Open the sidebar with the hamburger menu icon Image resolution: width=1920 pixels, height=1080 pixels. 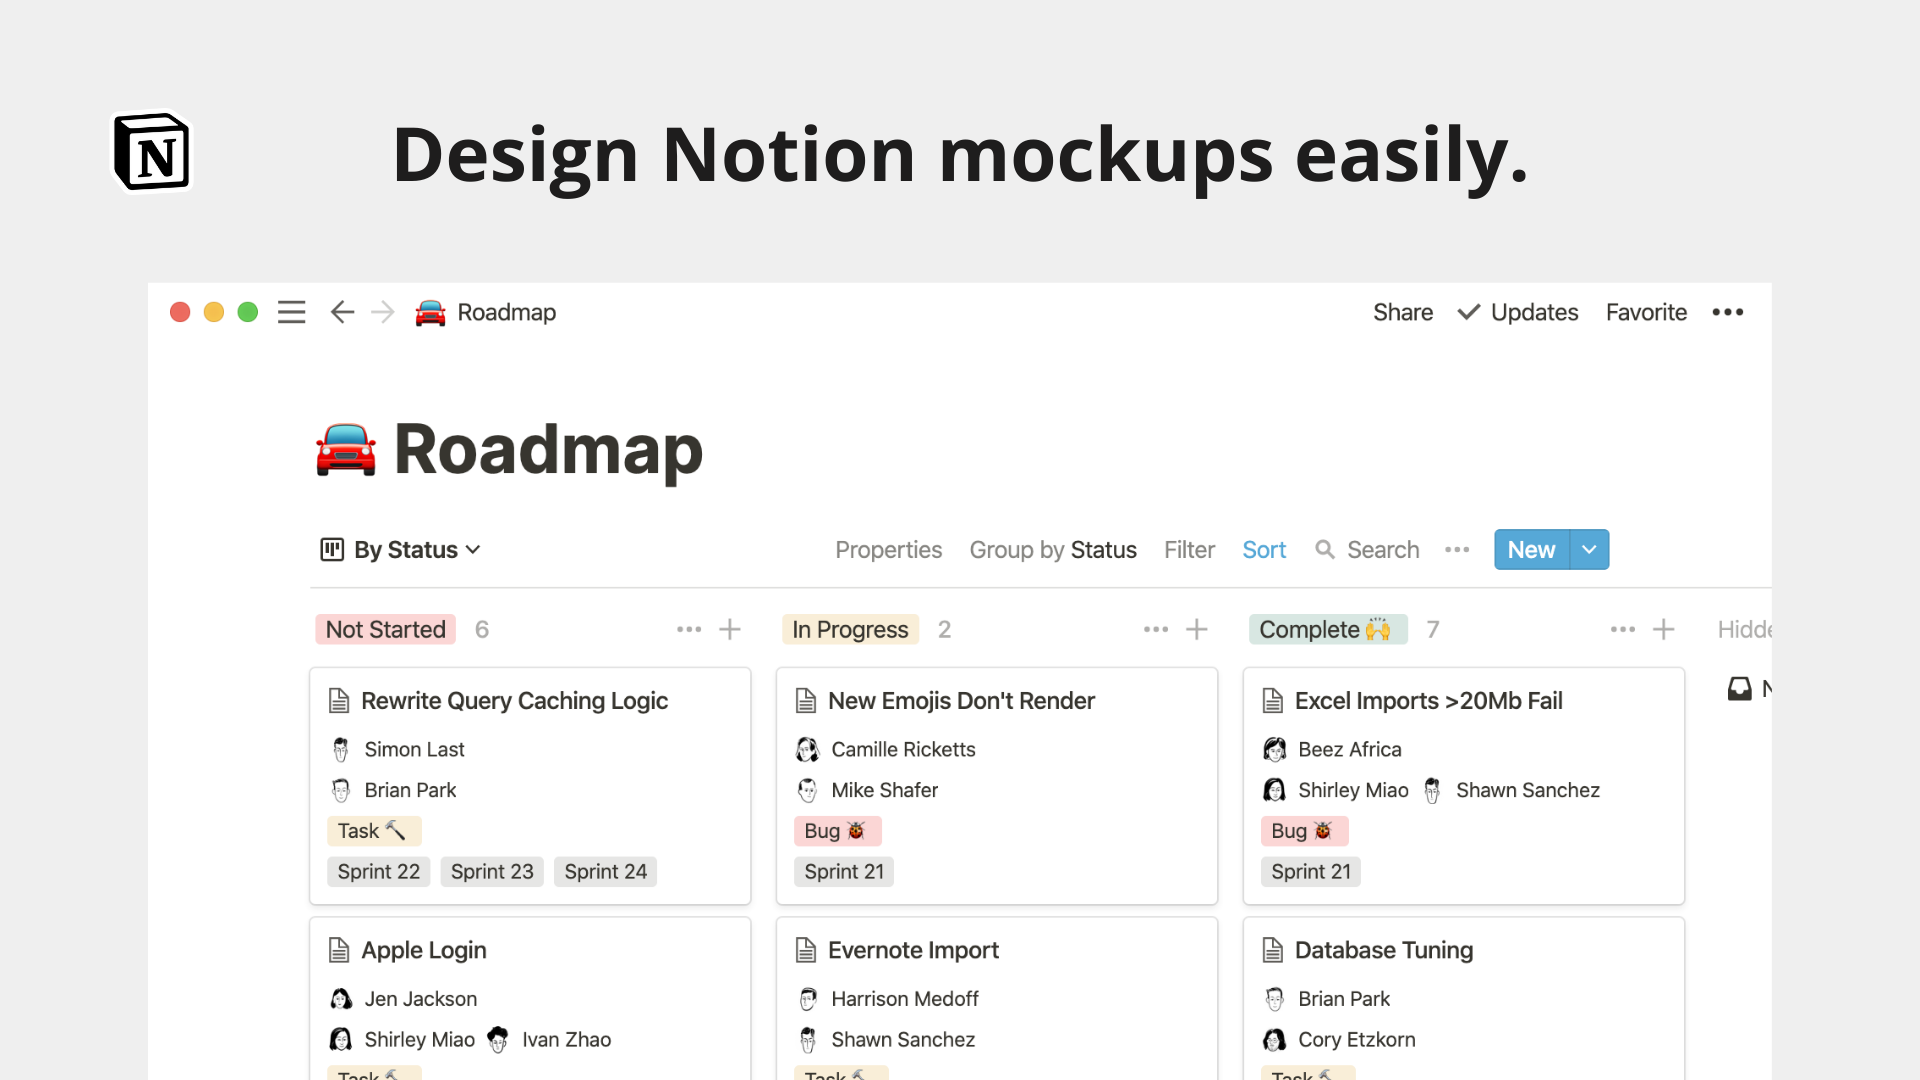(291, 312)
